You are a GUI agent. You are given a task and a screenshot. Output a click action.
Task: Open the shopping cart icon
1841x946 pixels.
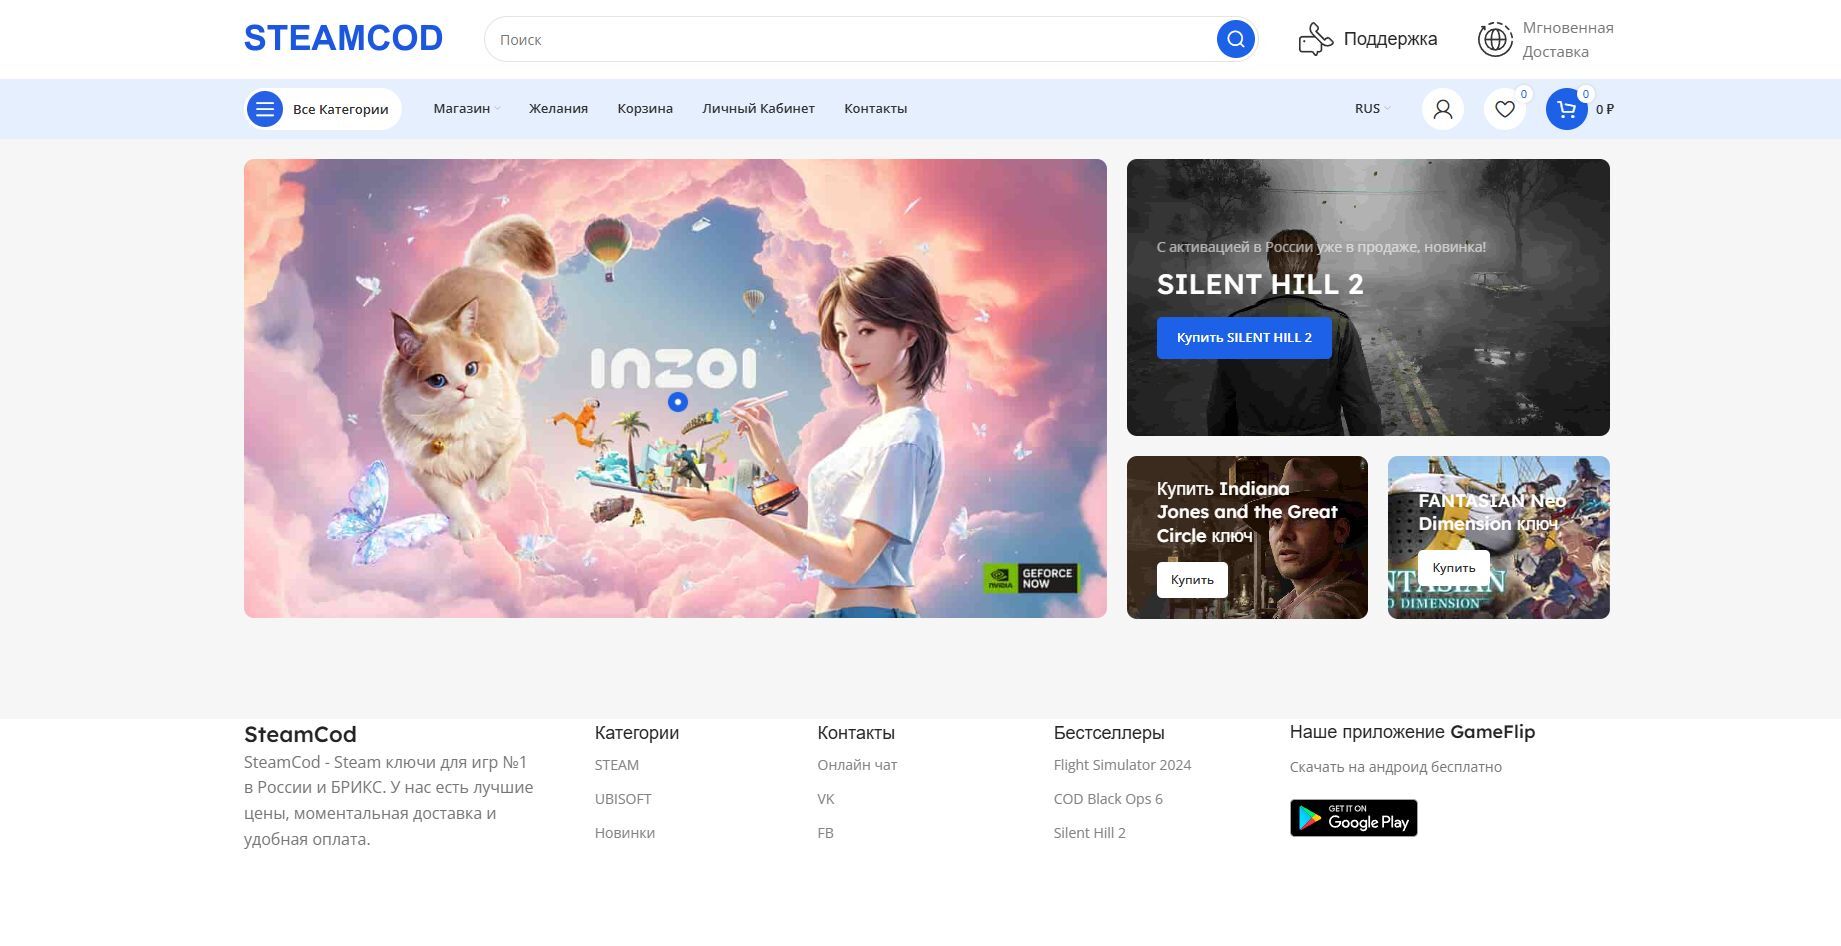pyautogui.click(x=1566, y=109)
